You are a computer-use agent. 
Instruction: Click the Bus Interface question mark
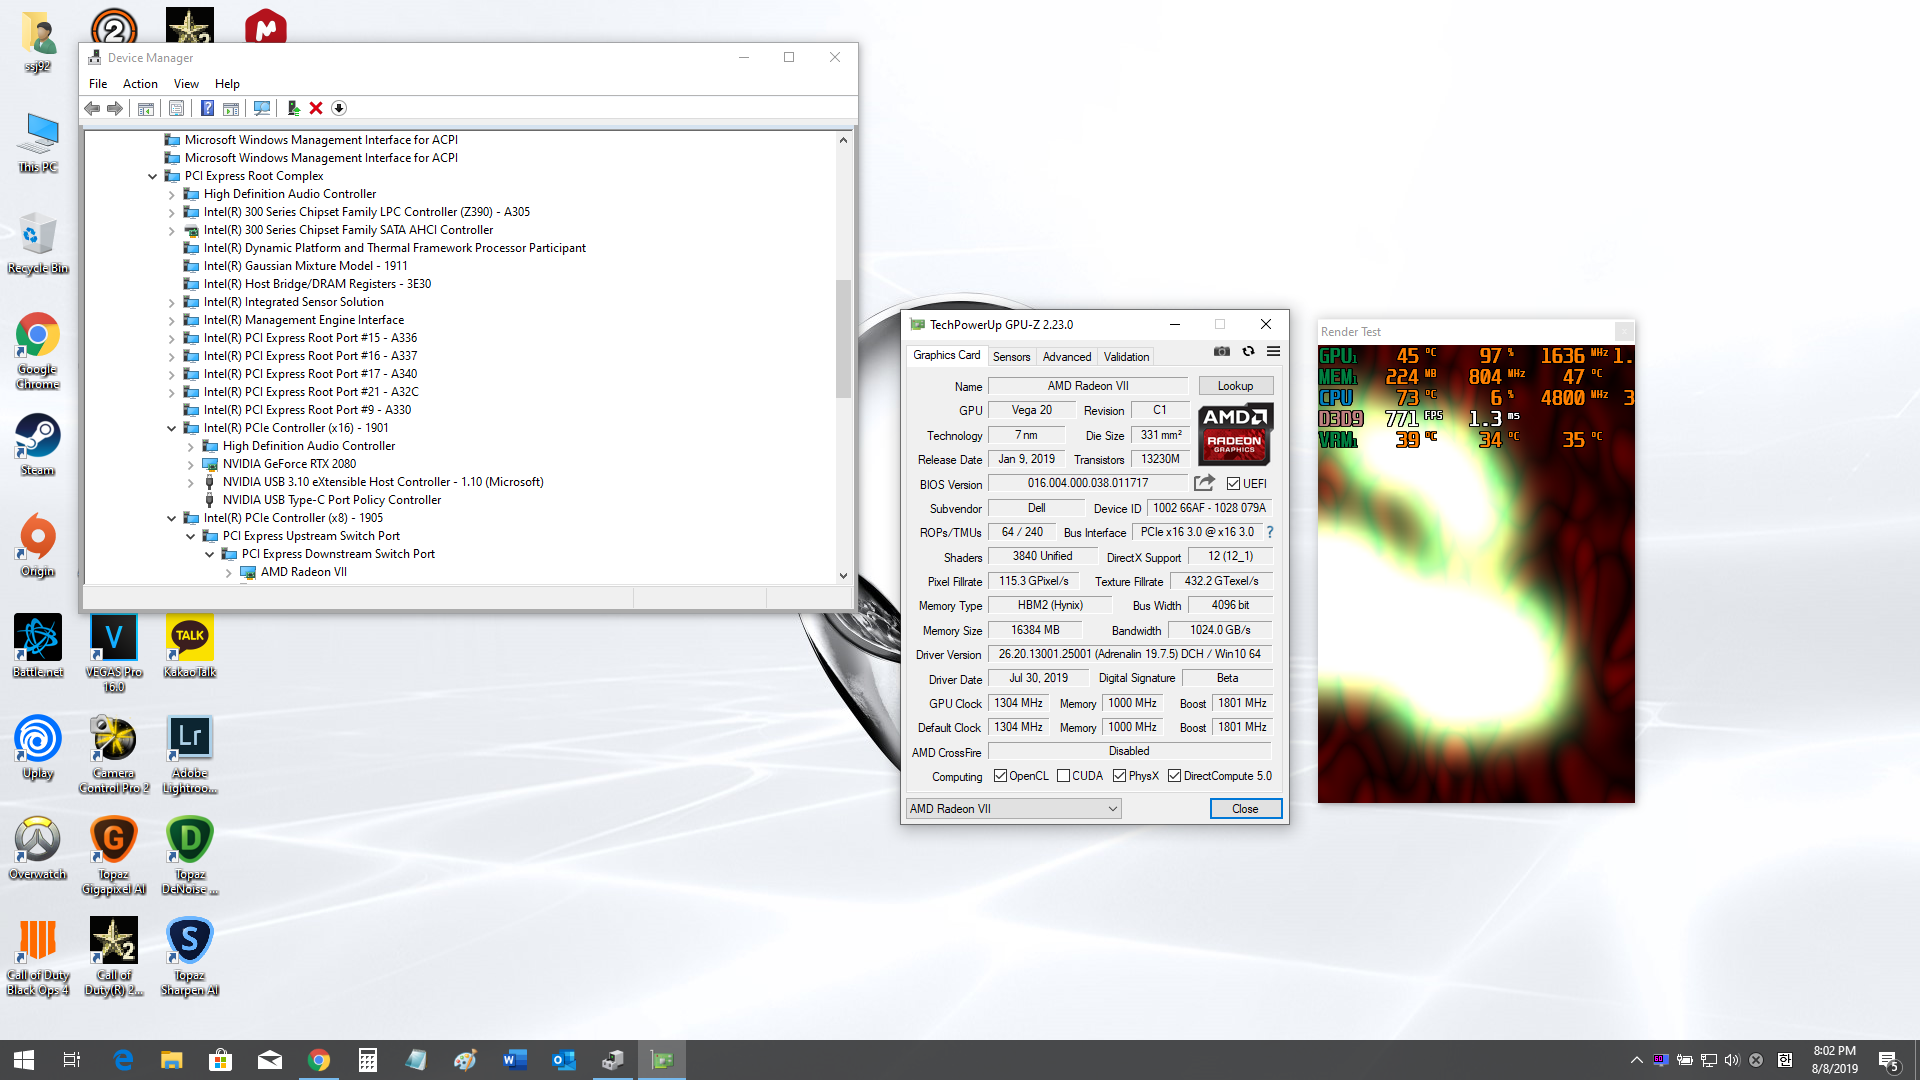1270,532
